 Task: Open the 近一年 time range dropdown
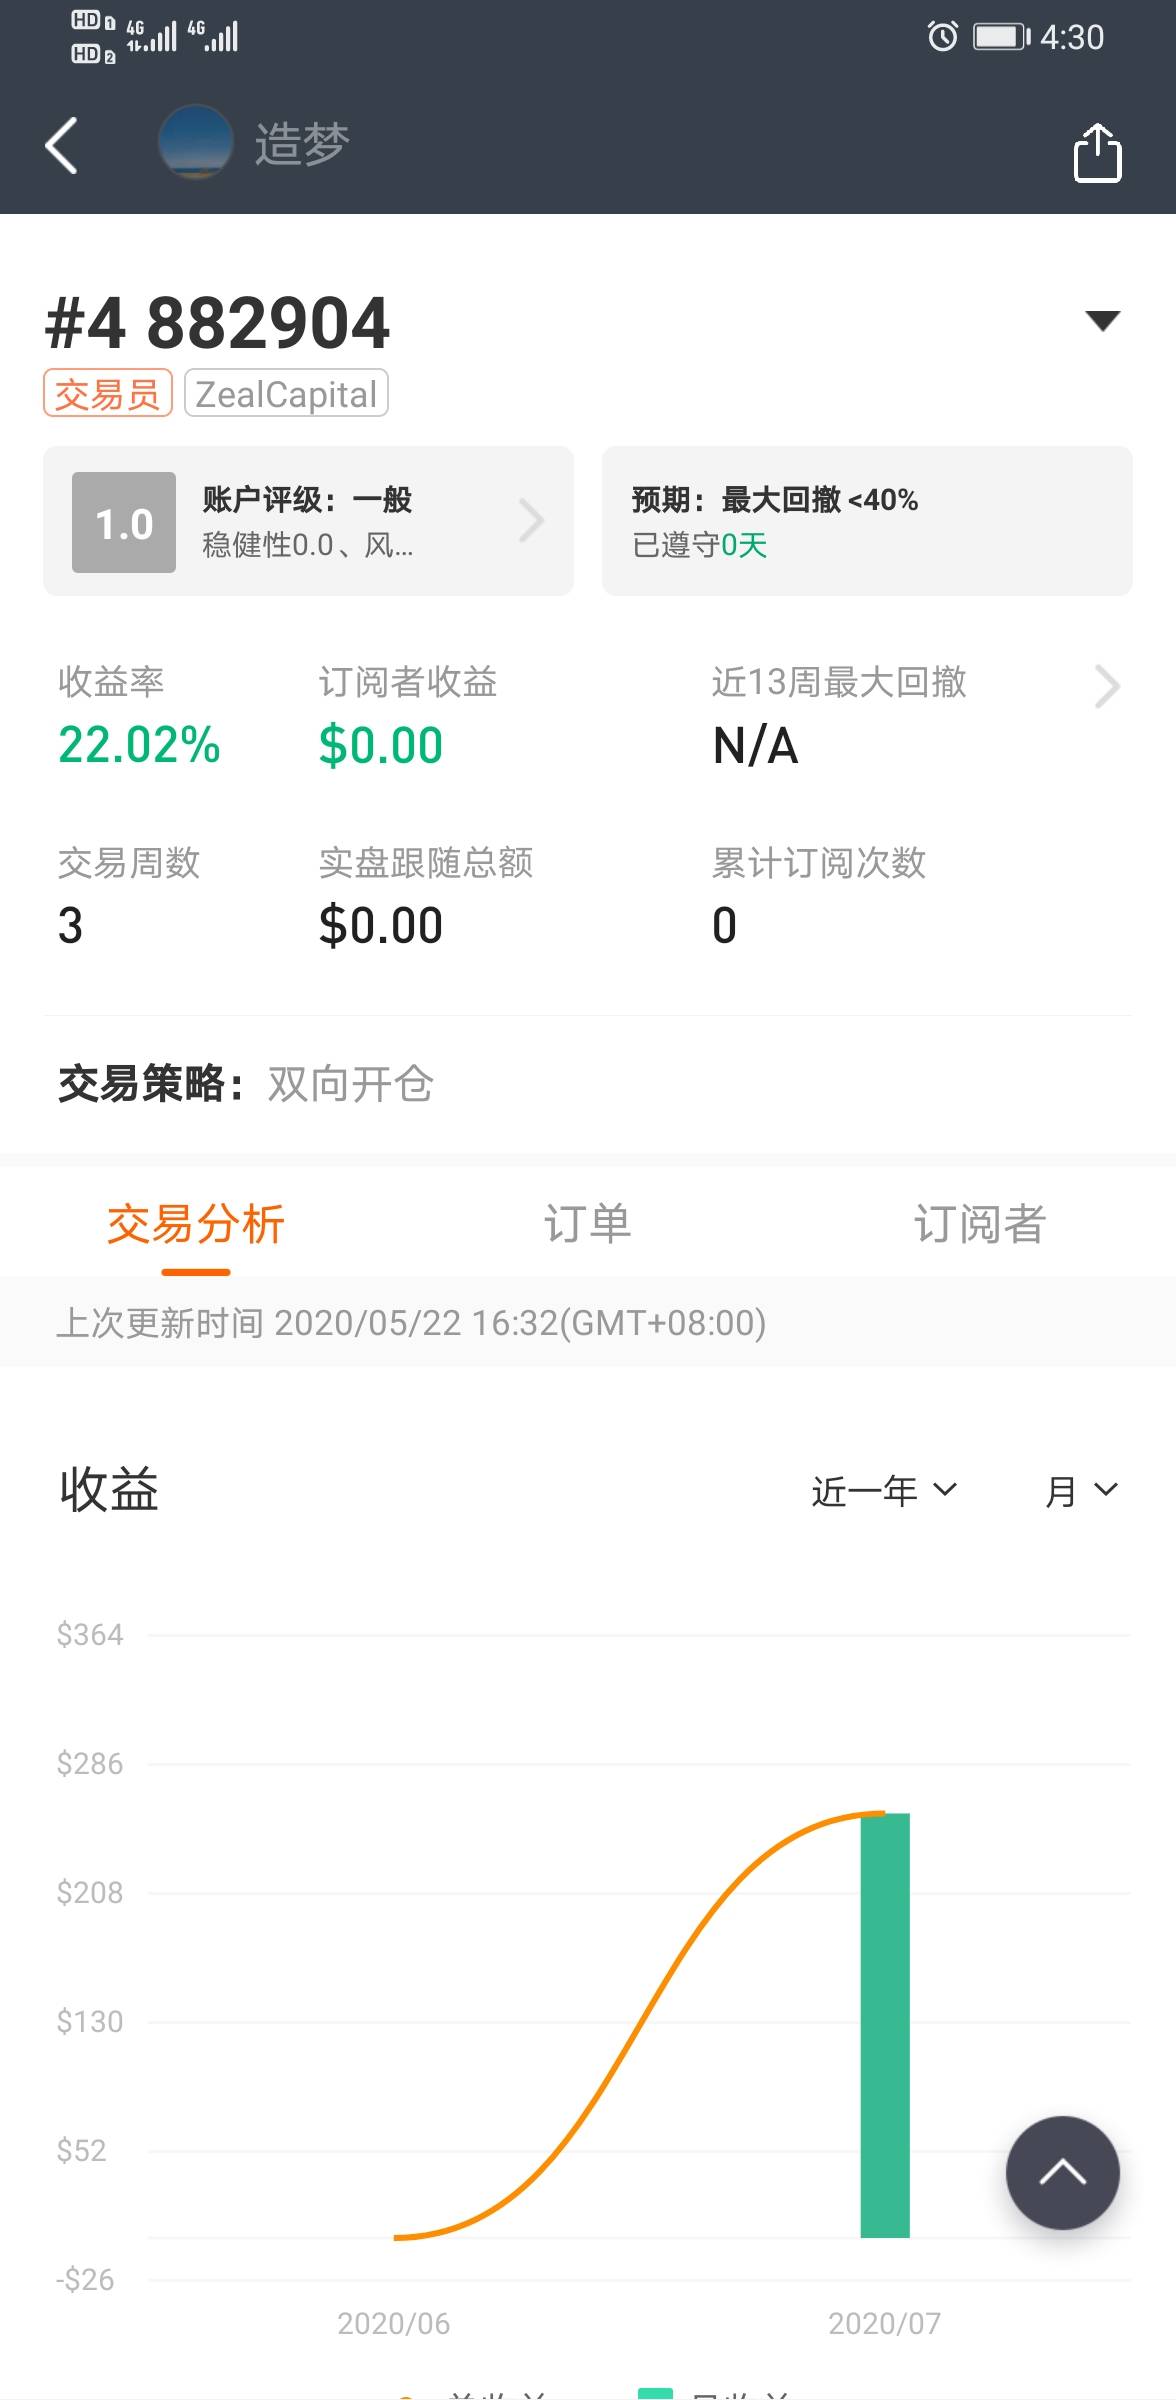(x=883, y=1491)
